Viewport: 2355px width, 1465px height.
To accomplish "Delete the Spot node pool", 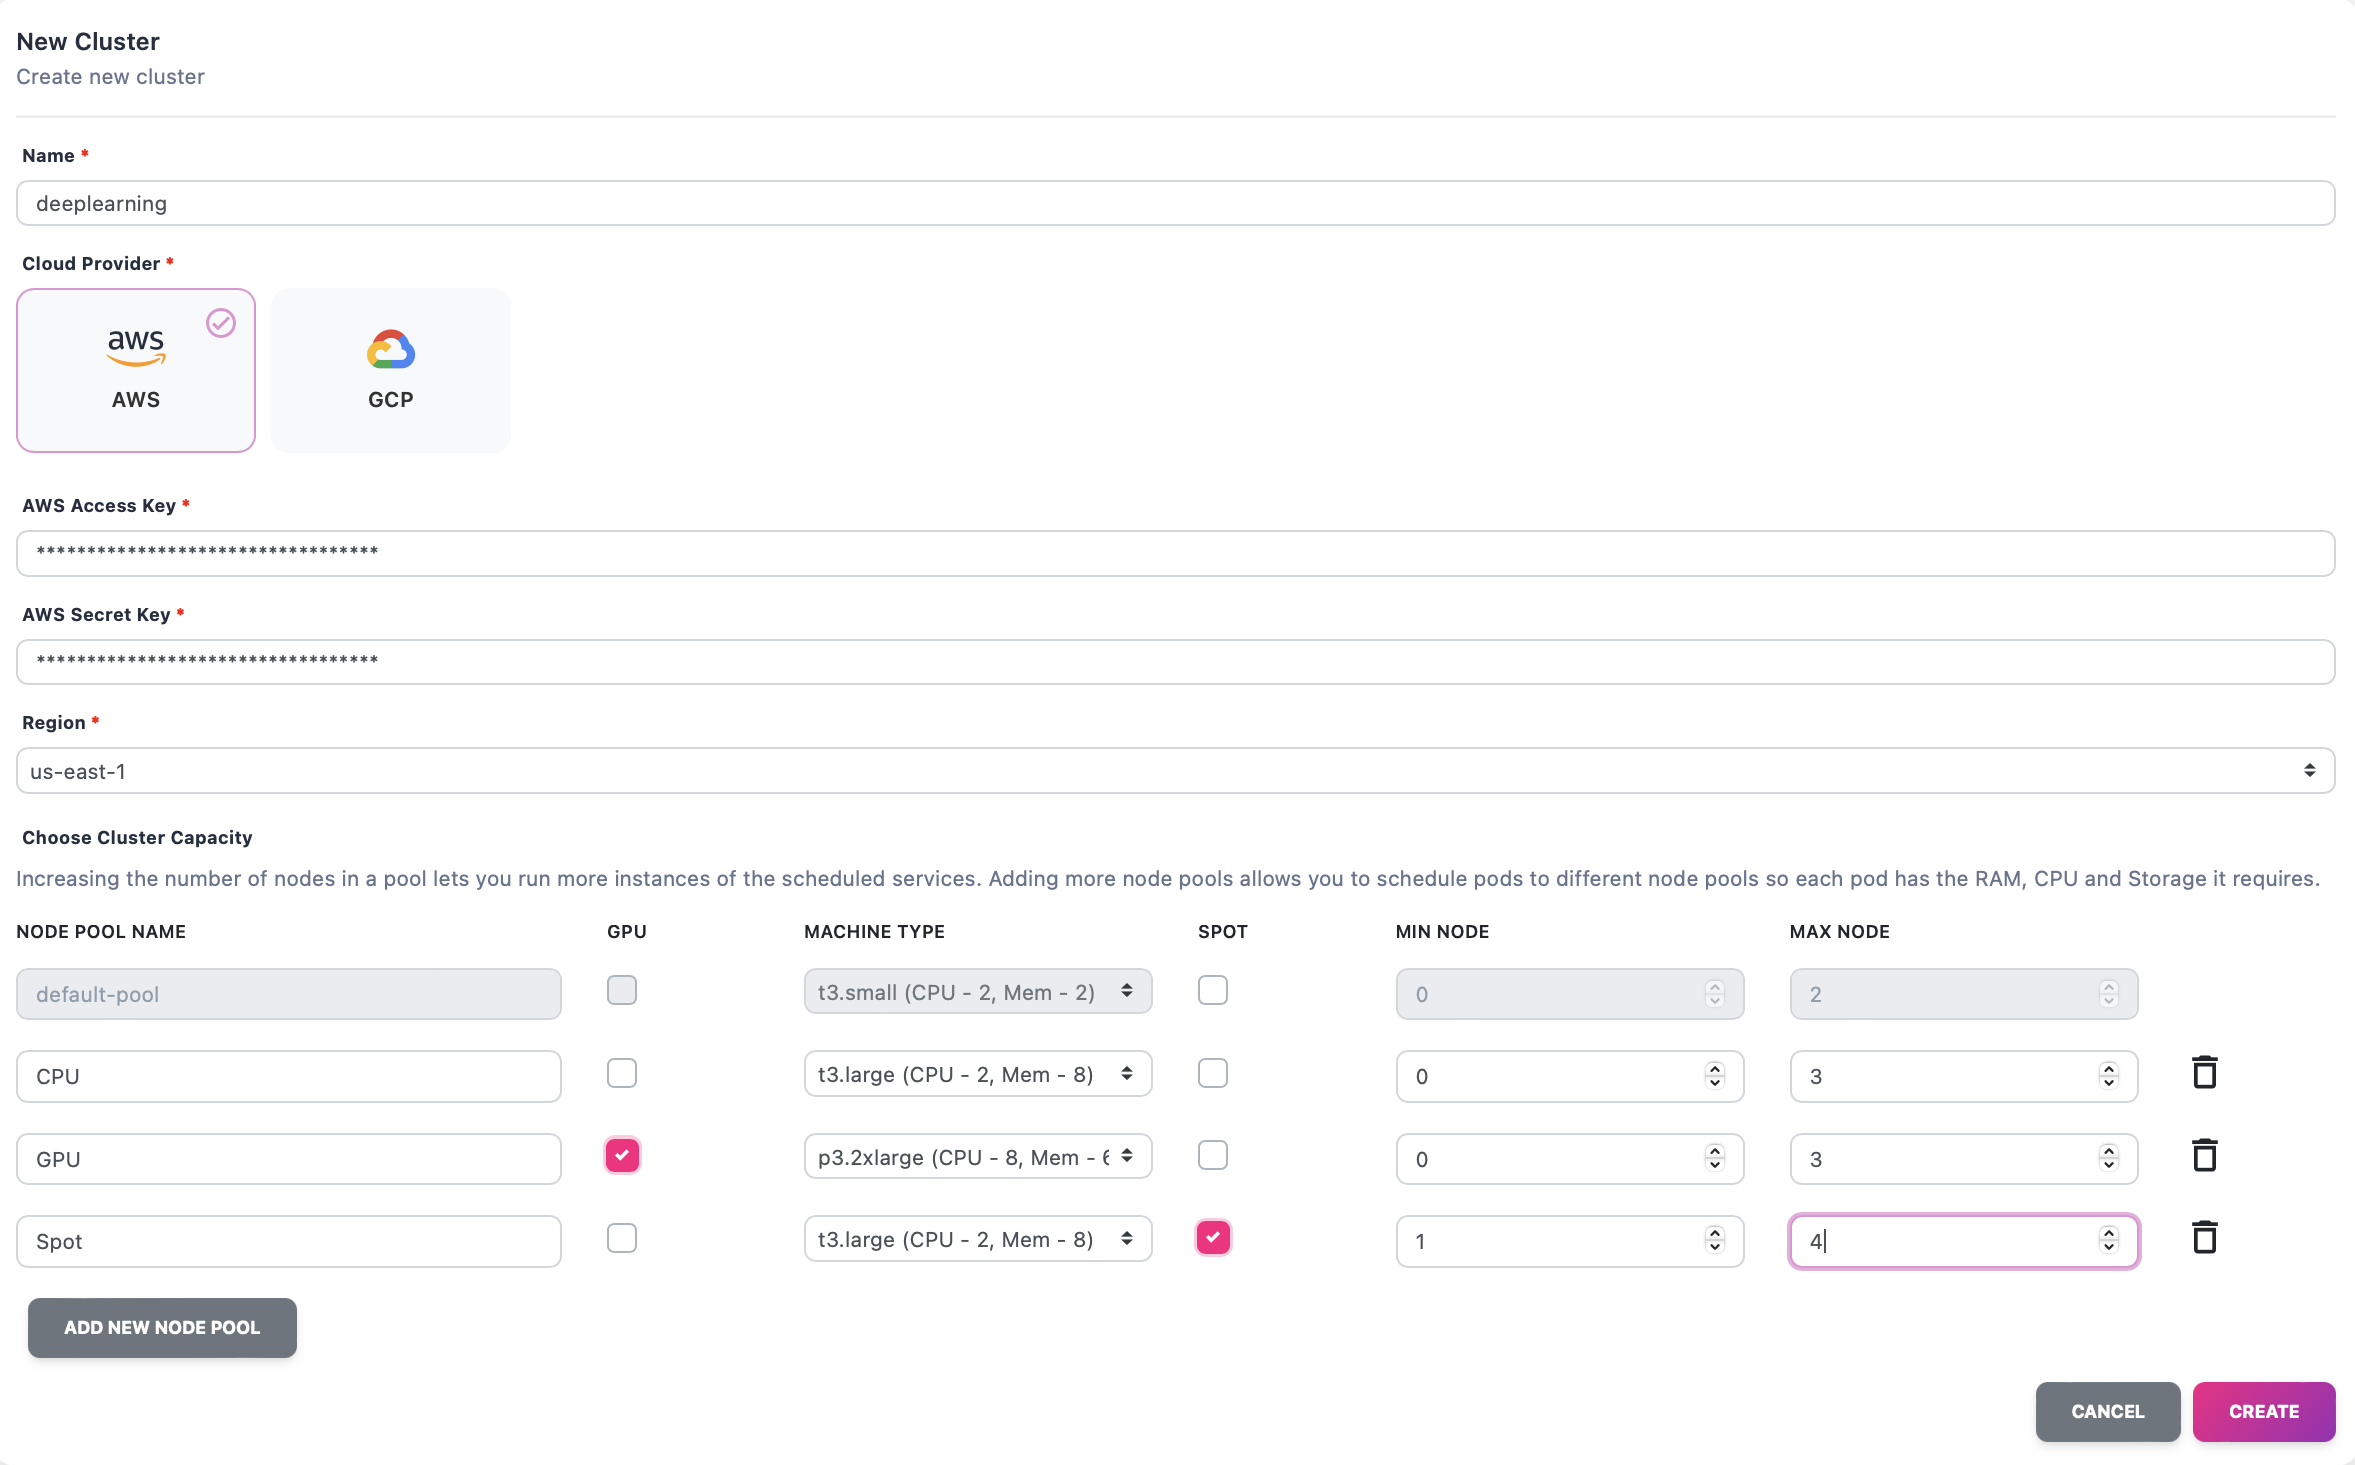I will coord(2205,1237).
